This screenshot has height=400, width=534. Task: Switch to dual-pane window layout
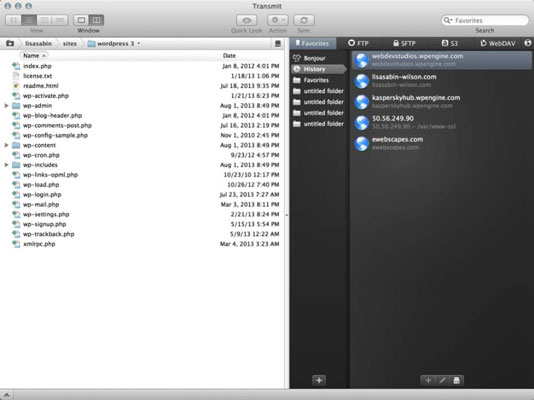click(x=96, y=20)
